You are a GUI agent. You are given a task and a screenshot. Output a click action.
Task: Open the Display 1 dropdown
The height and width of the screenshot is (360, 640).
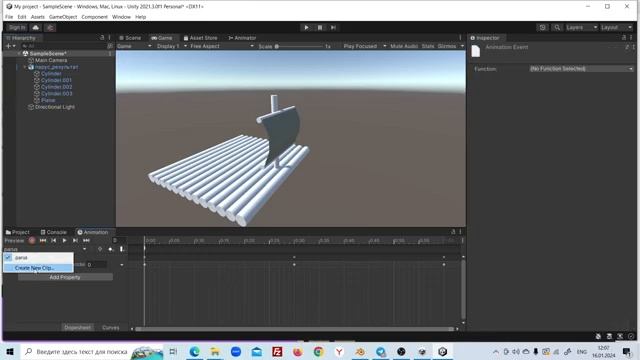click(x=172, y=46)
